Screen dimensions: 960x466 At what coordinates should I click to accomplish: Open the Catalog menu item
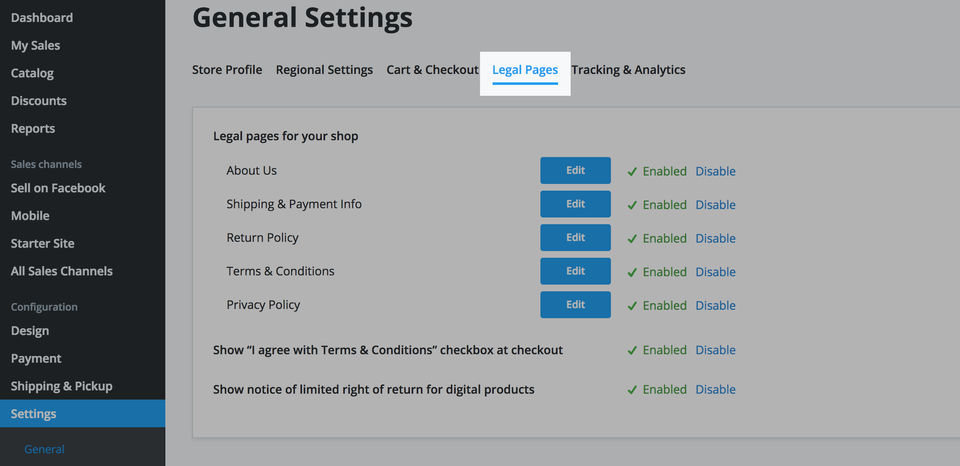(x=32, y=73)
